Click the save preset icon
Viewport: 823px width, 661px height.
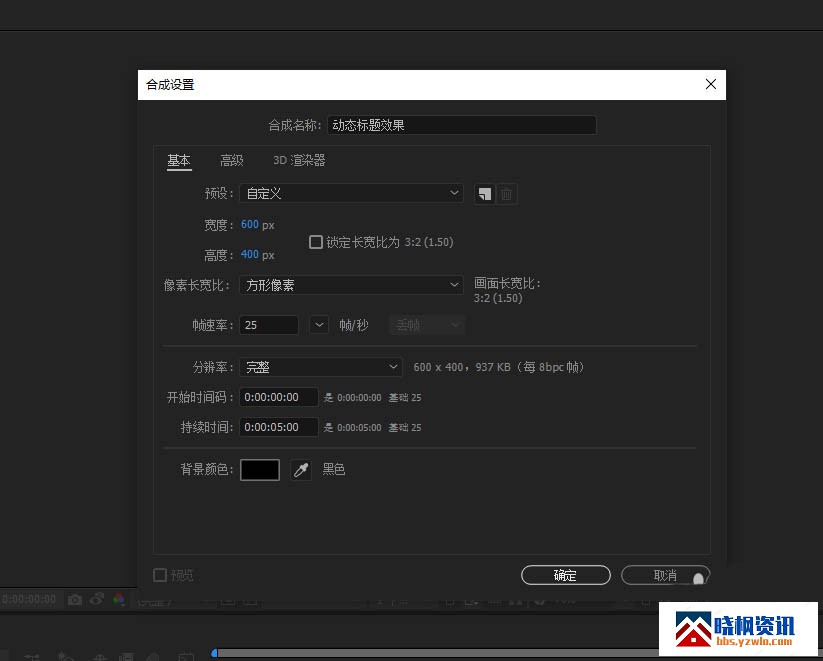(x=484, y=194)
